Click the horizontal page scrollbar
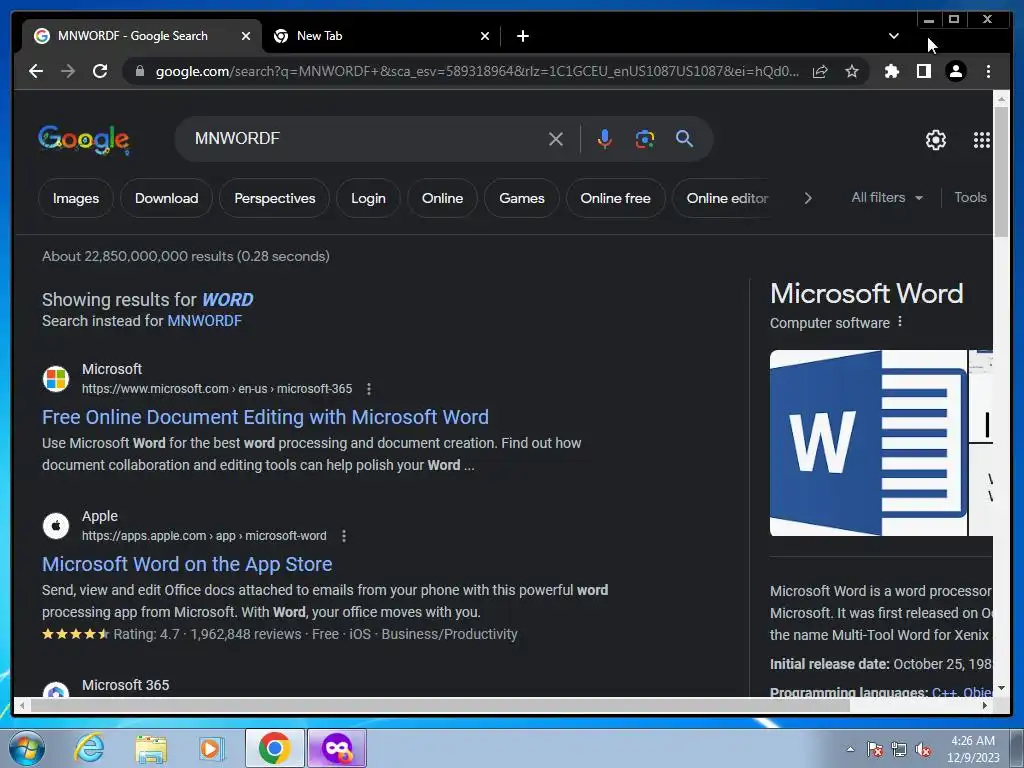The width and height of the screenshot is (1024, 768). (441, 705)
